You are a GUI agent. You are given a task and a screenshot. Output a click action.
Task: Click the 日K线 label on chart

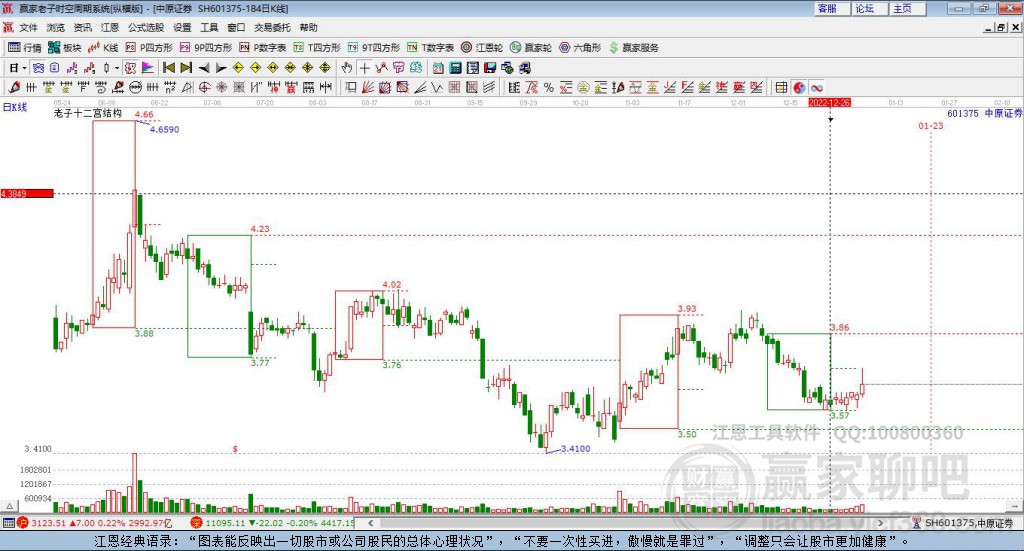pyautogui.click(x=15, y=107)
